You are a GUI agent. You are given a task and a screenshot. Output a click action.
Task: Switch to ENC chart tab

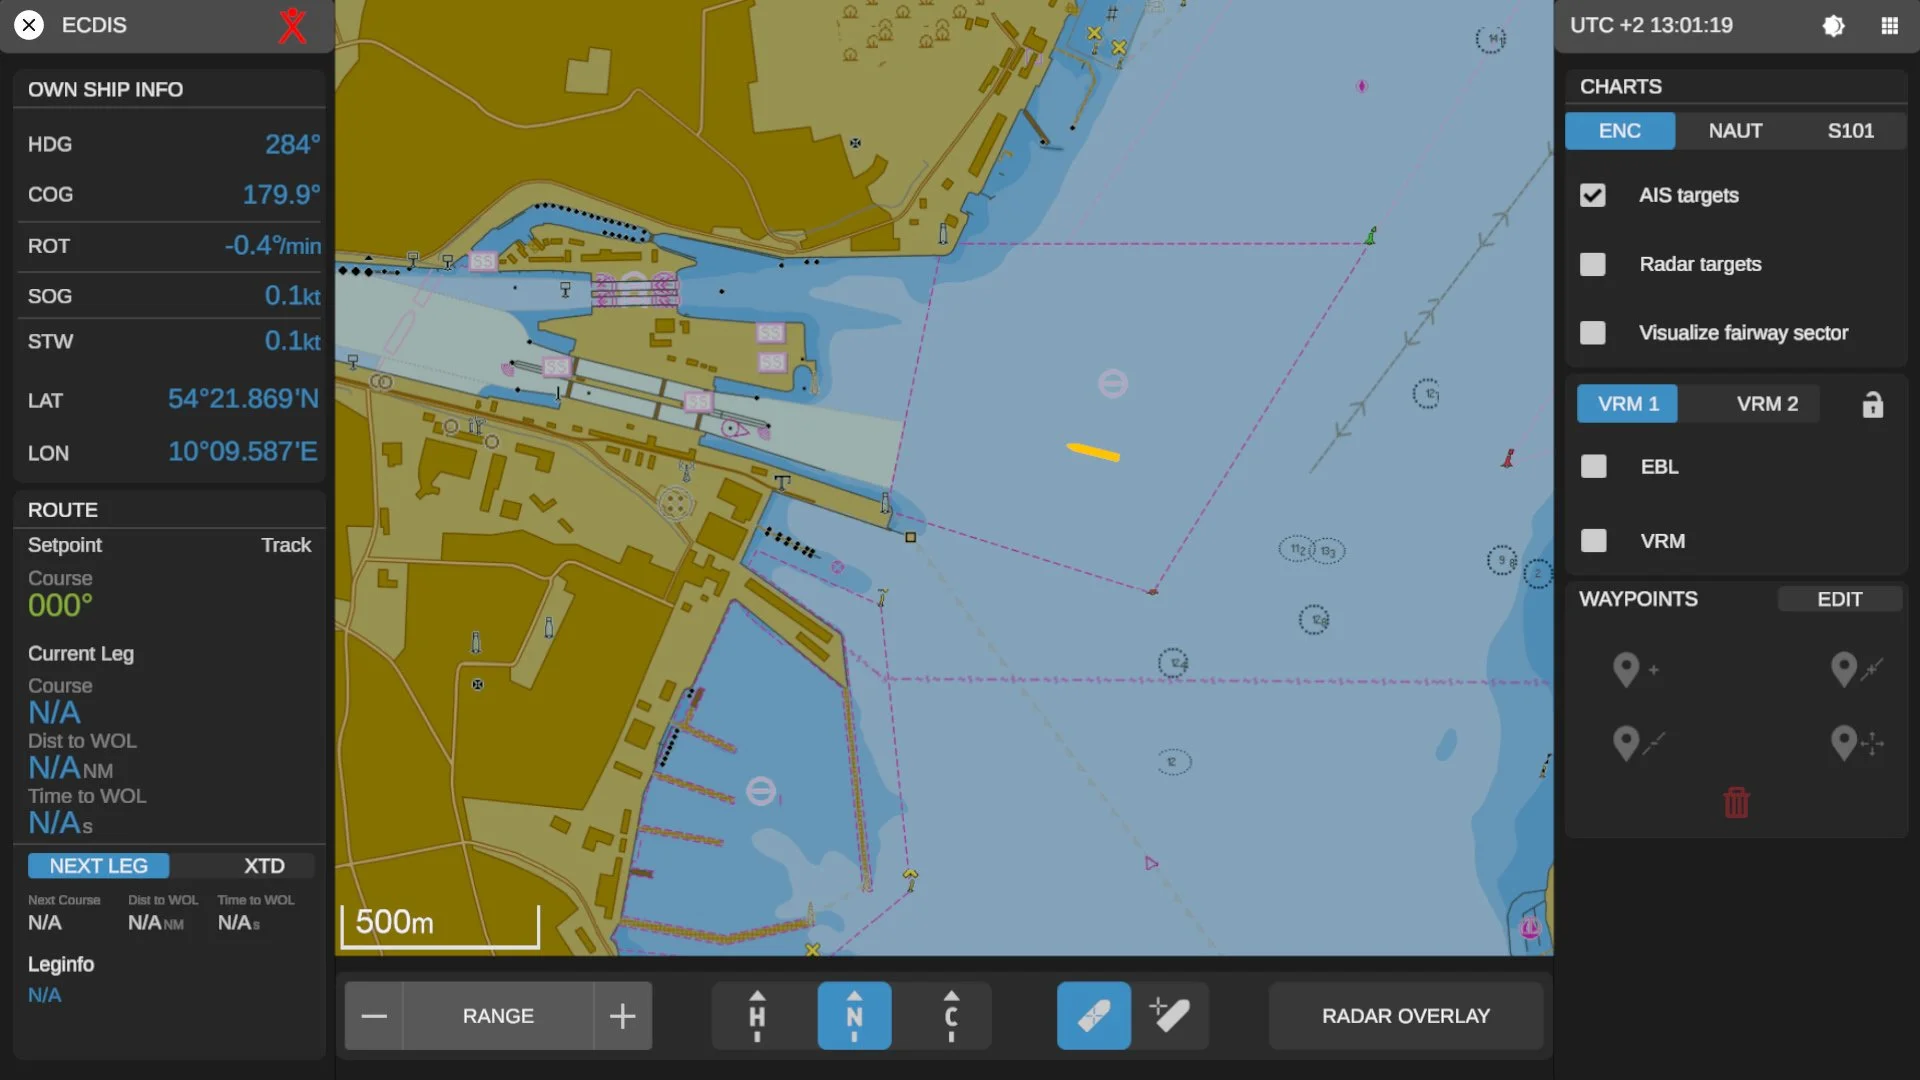click(1620, 131)
